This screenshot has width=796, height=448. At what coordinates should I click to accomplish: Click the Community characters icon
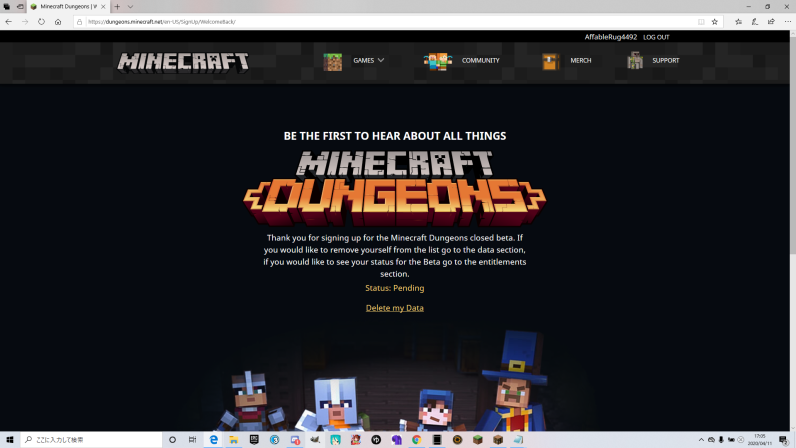point(437,61)
